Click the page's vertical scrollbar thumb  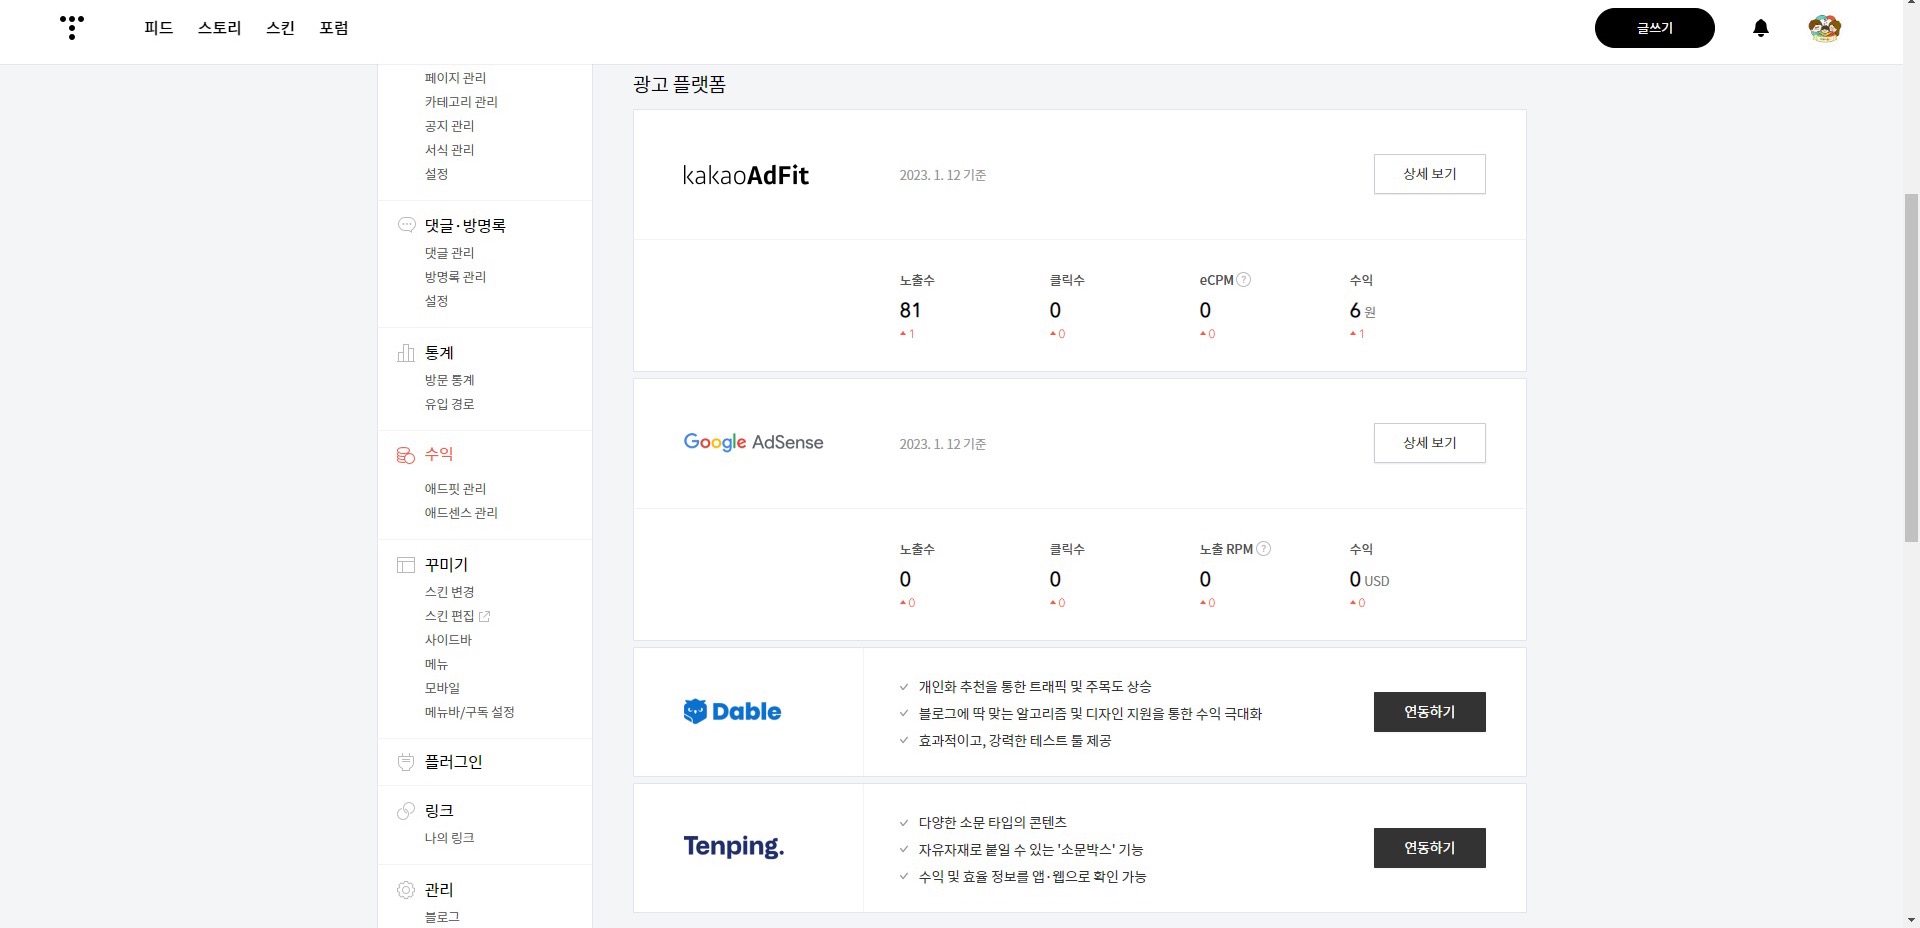coord(1911,367)
